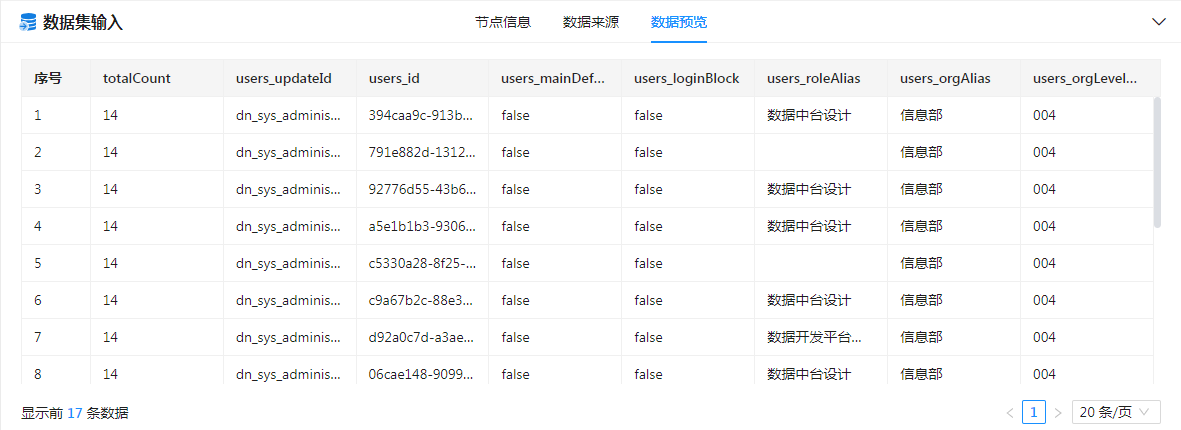Collapse panel with top-right chevron arrow
Viewport: 1181px width, 430px height.
pos(1159,22)
